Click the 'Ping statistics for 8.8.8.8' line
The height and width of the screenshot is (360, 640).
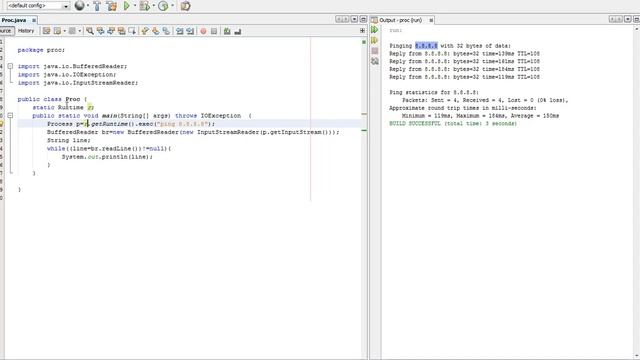[434, 92]
